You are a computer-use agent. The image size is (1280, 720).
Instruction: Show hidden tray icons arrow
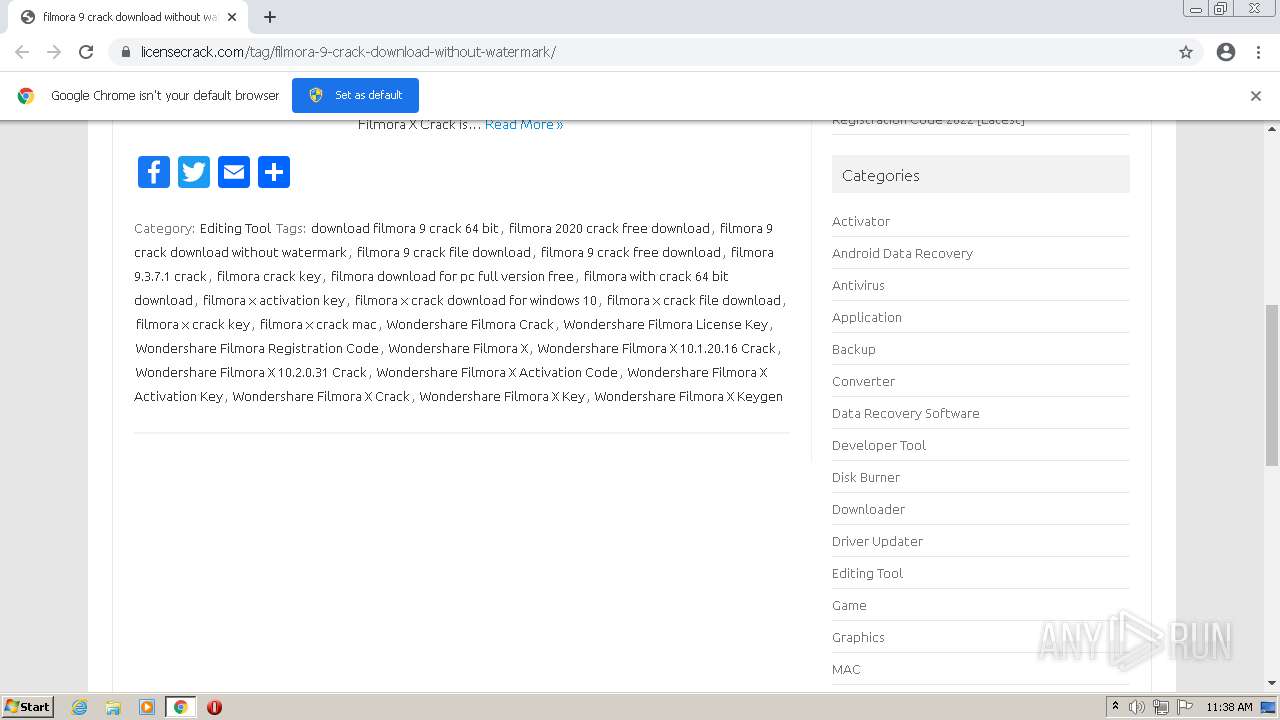pyautogui.click(x=1115, y=707)
